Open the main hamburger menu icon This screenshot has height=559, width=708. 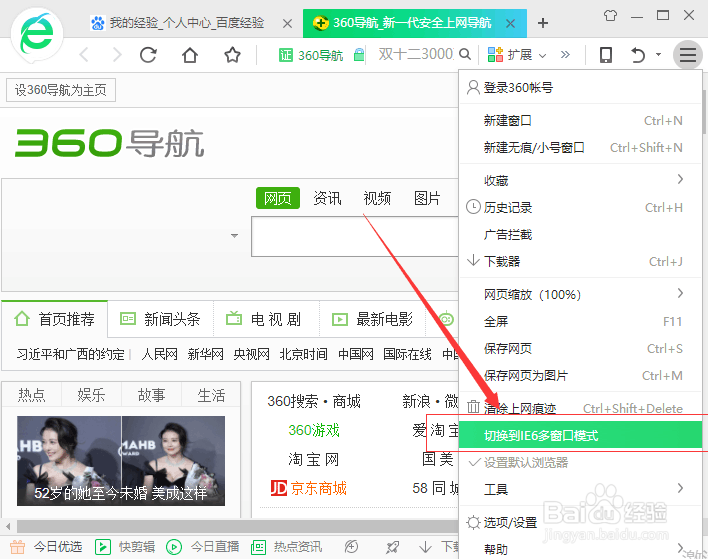click(x=688, y=55)
